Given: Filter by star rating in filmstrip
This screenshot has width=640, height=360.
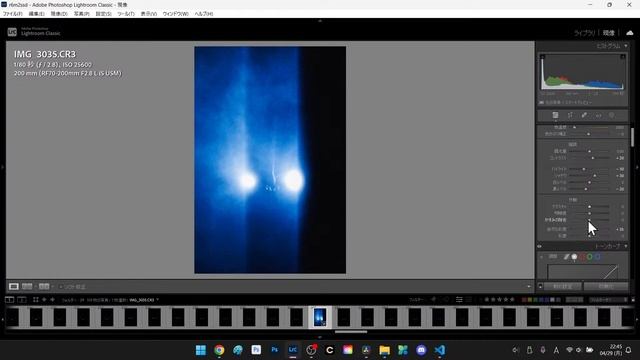Looking at the screenshot, I should point(499,300).
